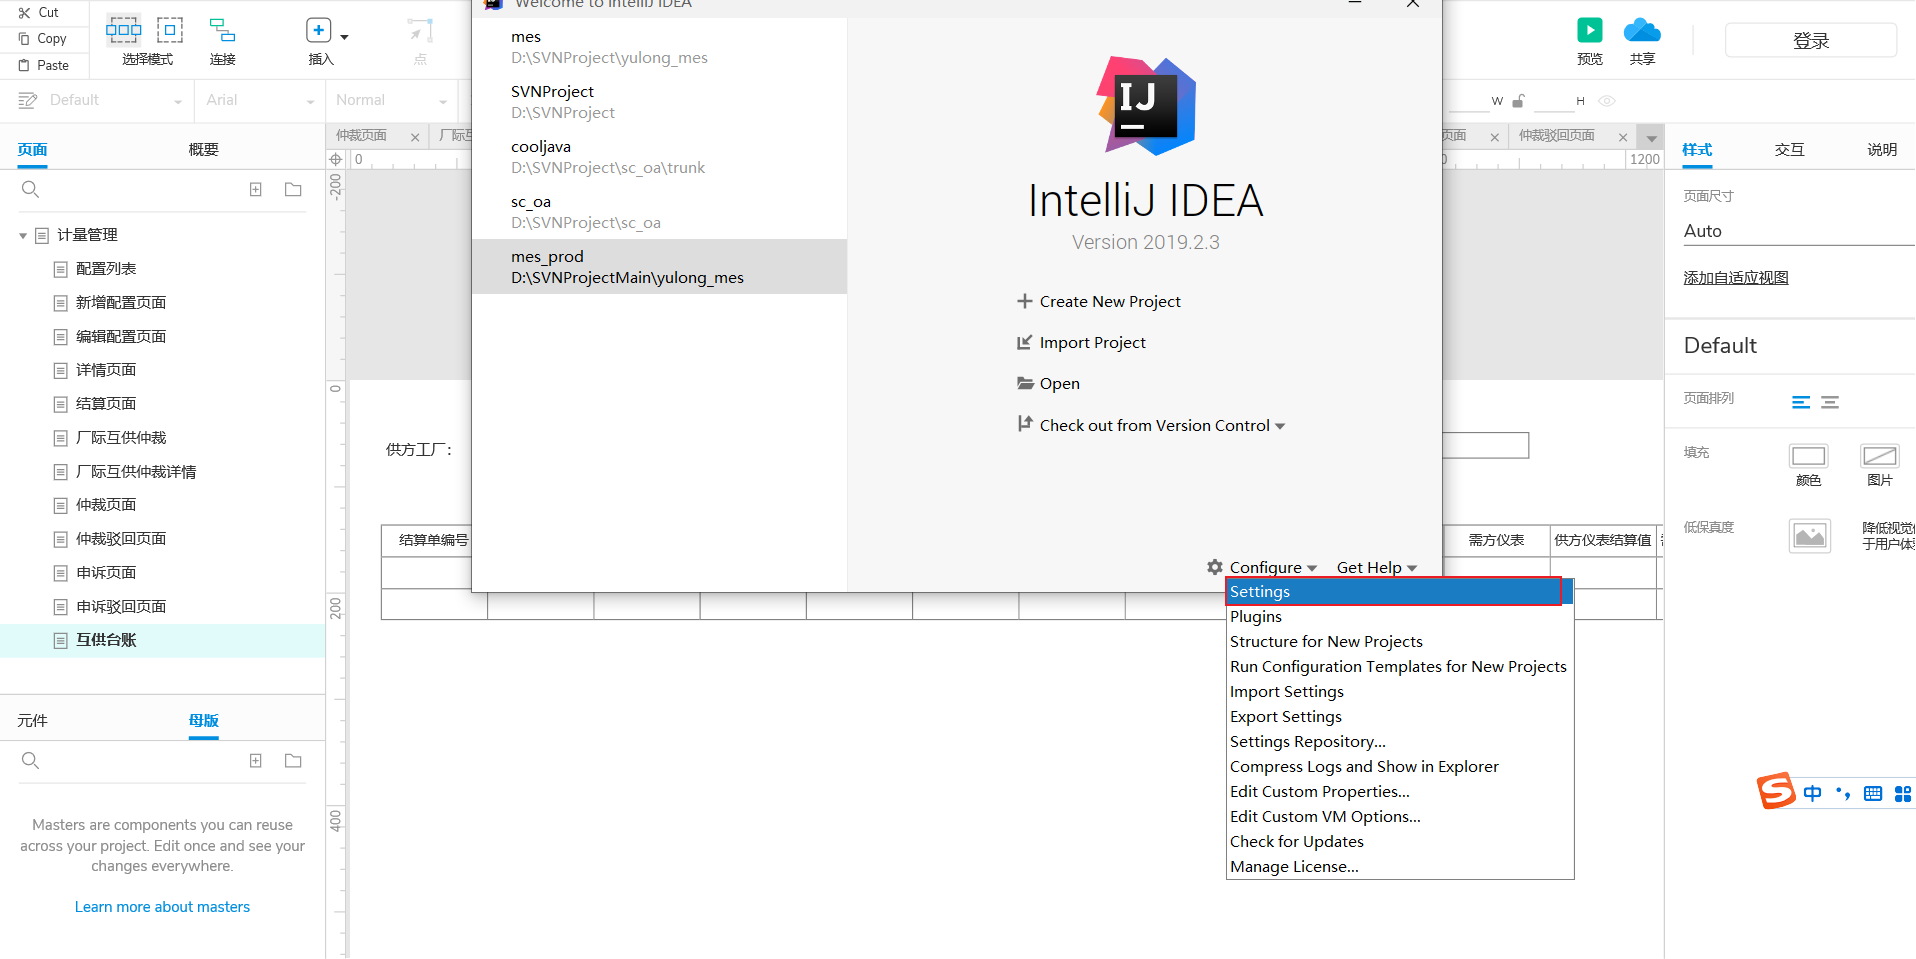This screenshot has width=1916, height=959.
Task: Choose the intersected selection mode icon
Action: pyautogui.click(x=124, y=30)
